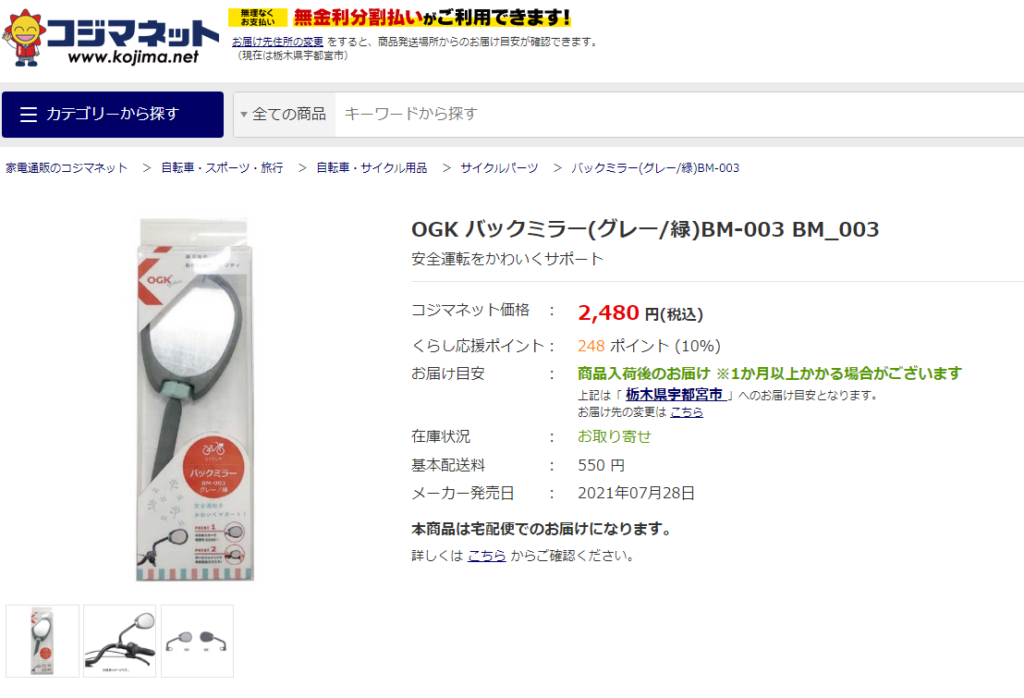1024x698 pixels.
Task: Select the two-mirror color variants thumbnail
Action: pyautogui.click(x=197, y=641)
